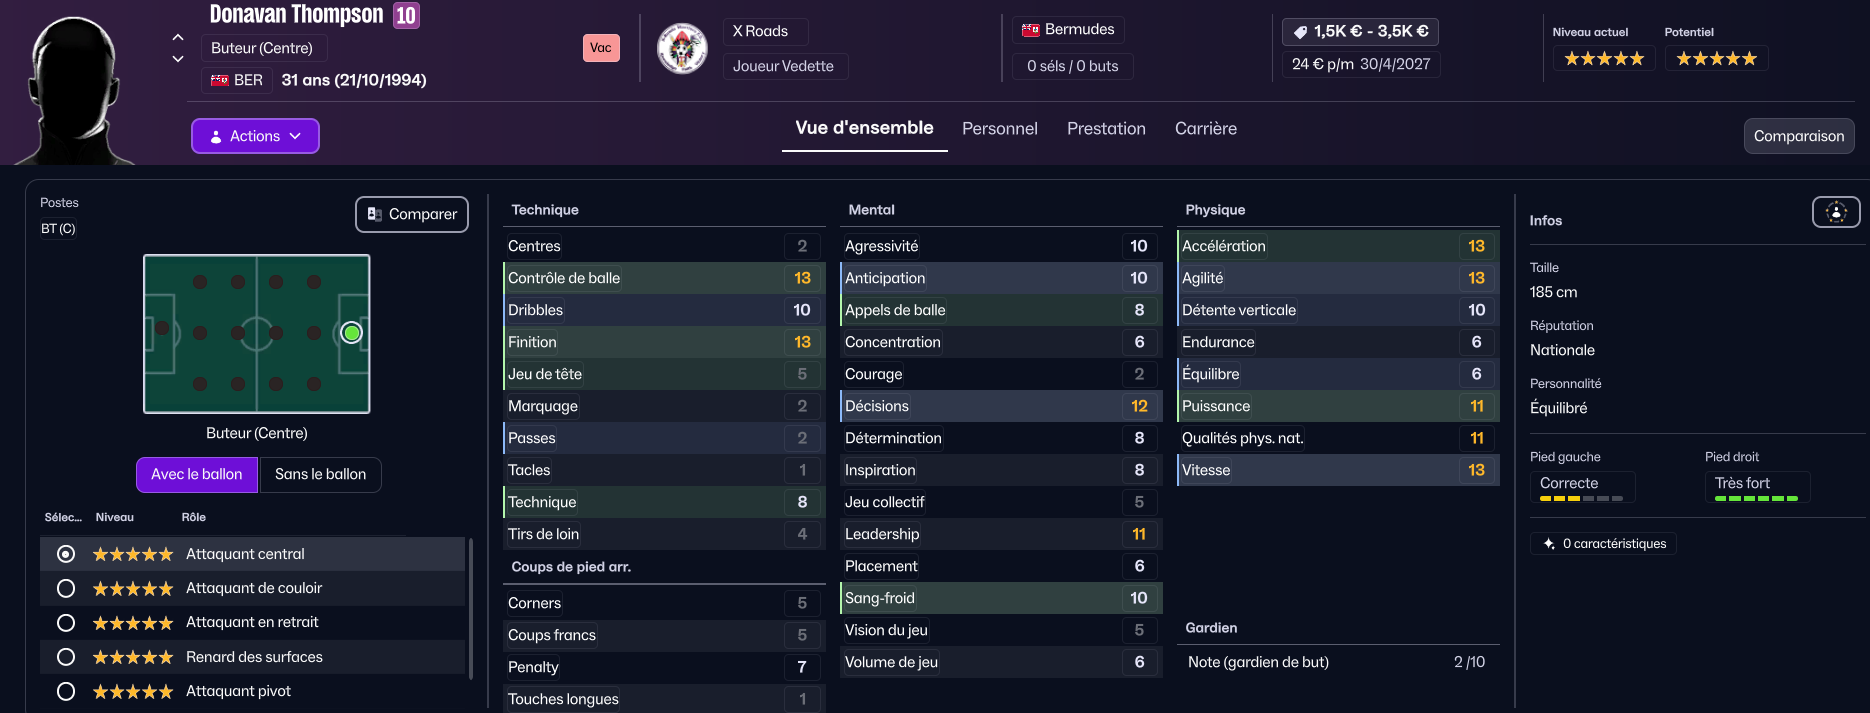Click the Pied droit strength bar
This screenshot has height=713, width=1870.
pos(1756,498)
